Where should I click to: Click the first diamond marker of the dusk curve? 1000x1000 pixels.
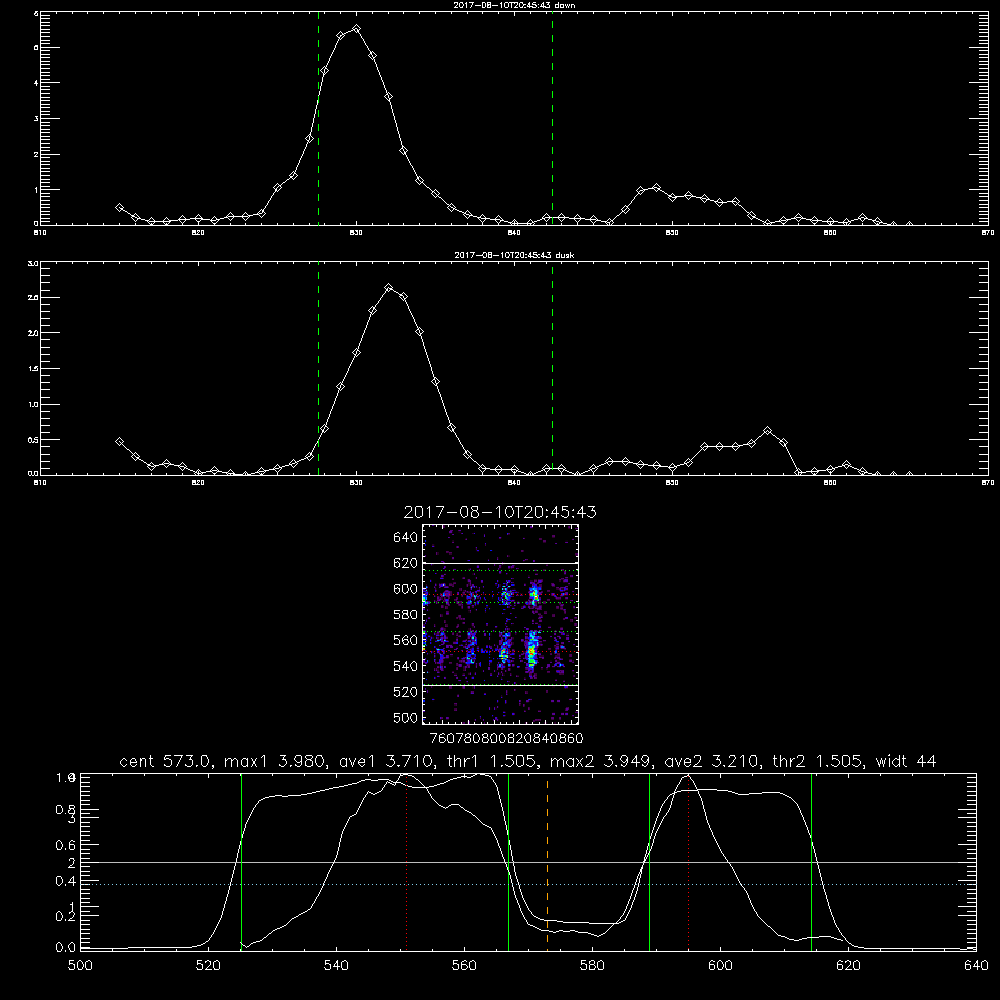[x=119, y=441]
